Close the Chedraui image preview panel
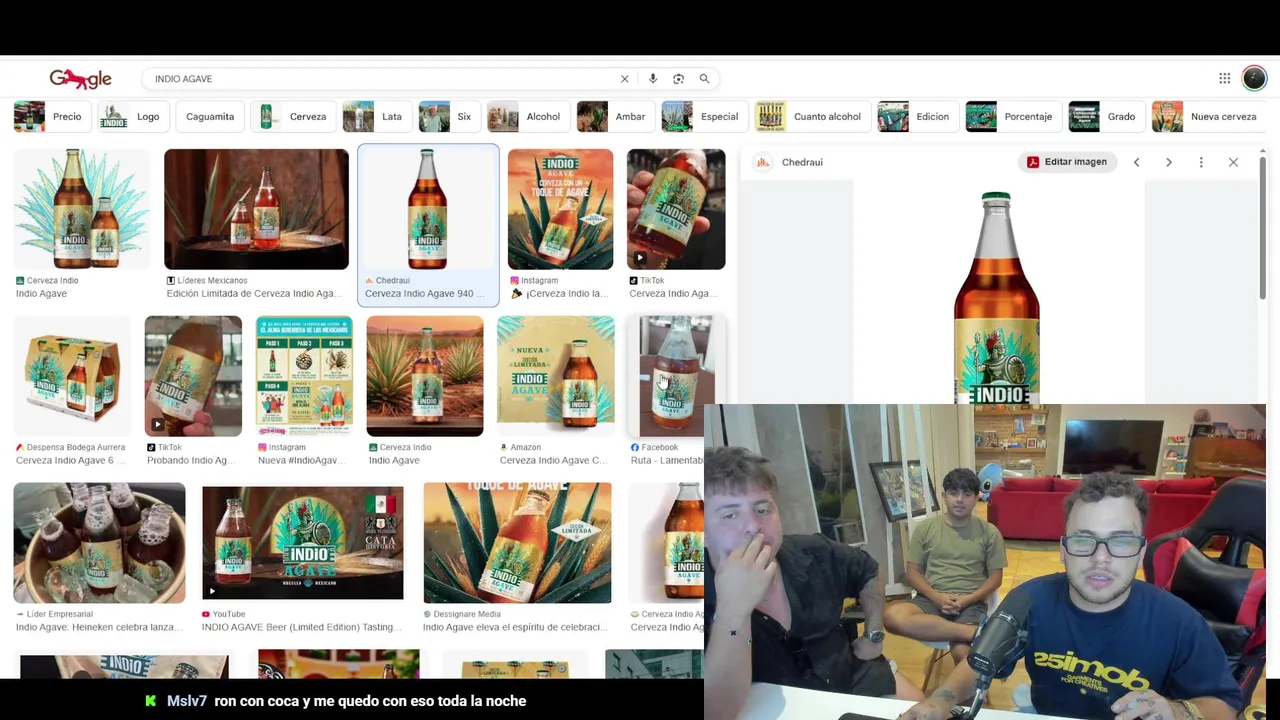This screenshot has height=720, width=1280. click(1233, 162)
